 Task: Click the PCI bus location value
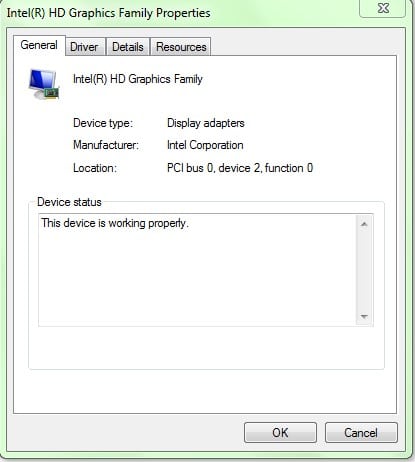[x=240, y=168]
